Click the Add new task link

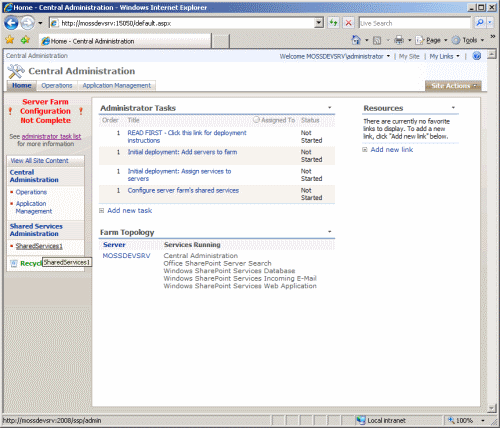click(130, 210)
